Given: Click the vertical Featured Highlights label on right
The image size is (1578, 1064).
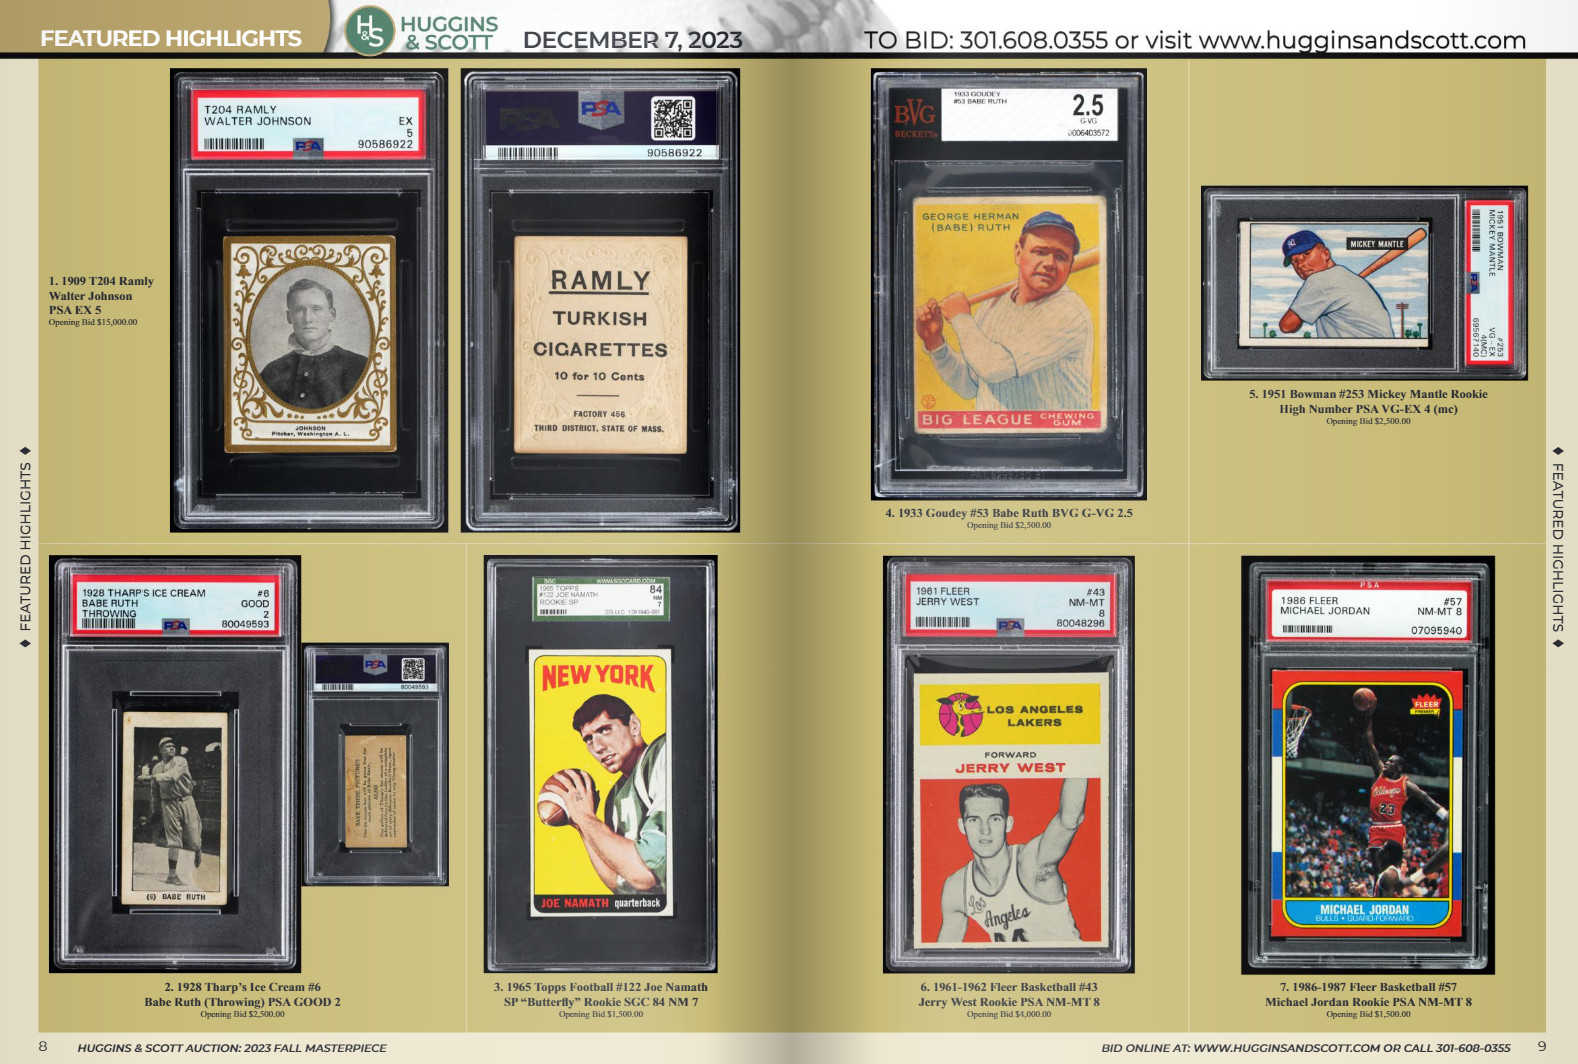Looking at the screenshot, I should [x=1557, y=547].
